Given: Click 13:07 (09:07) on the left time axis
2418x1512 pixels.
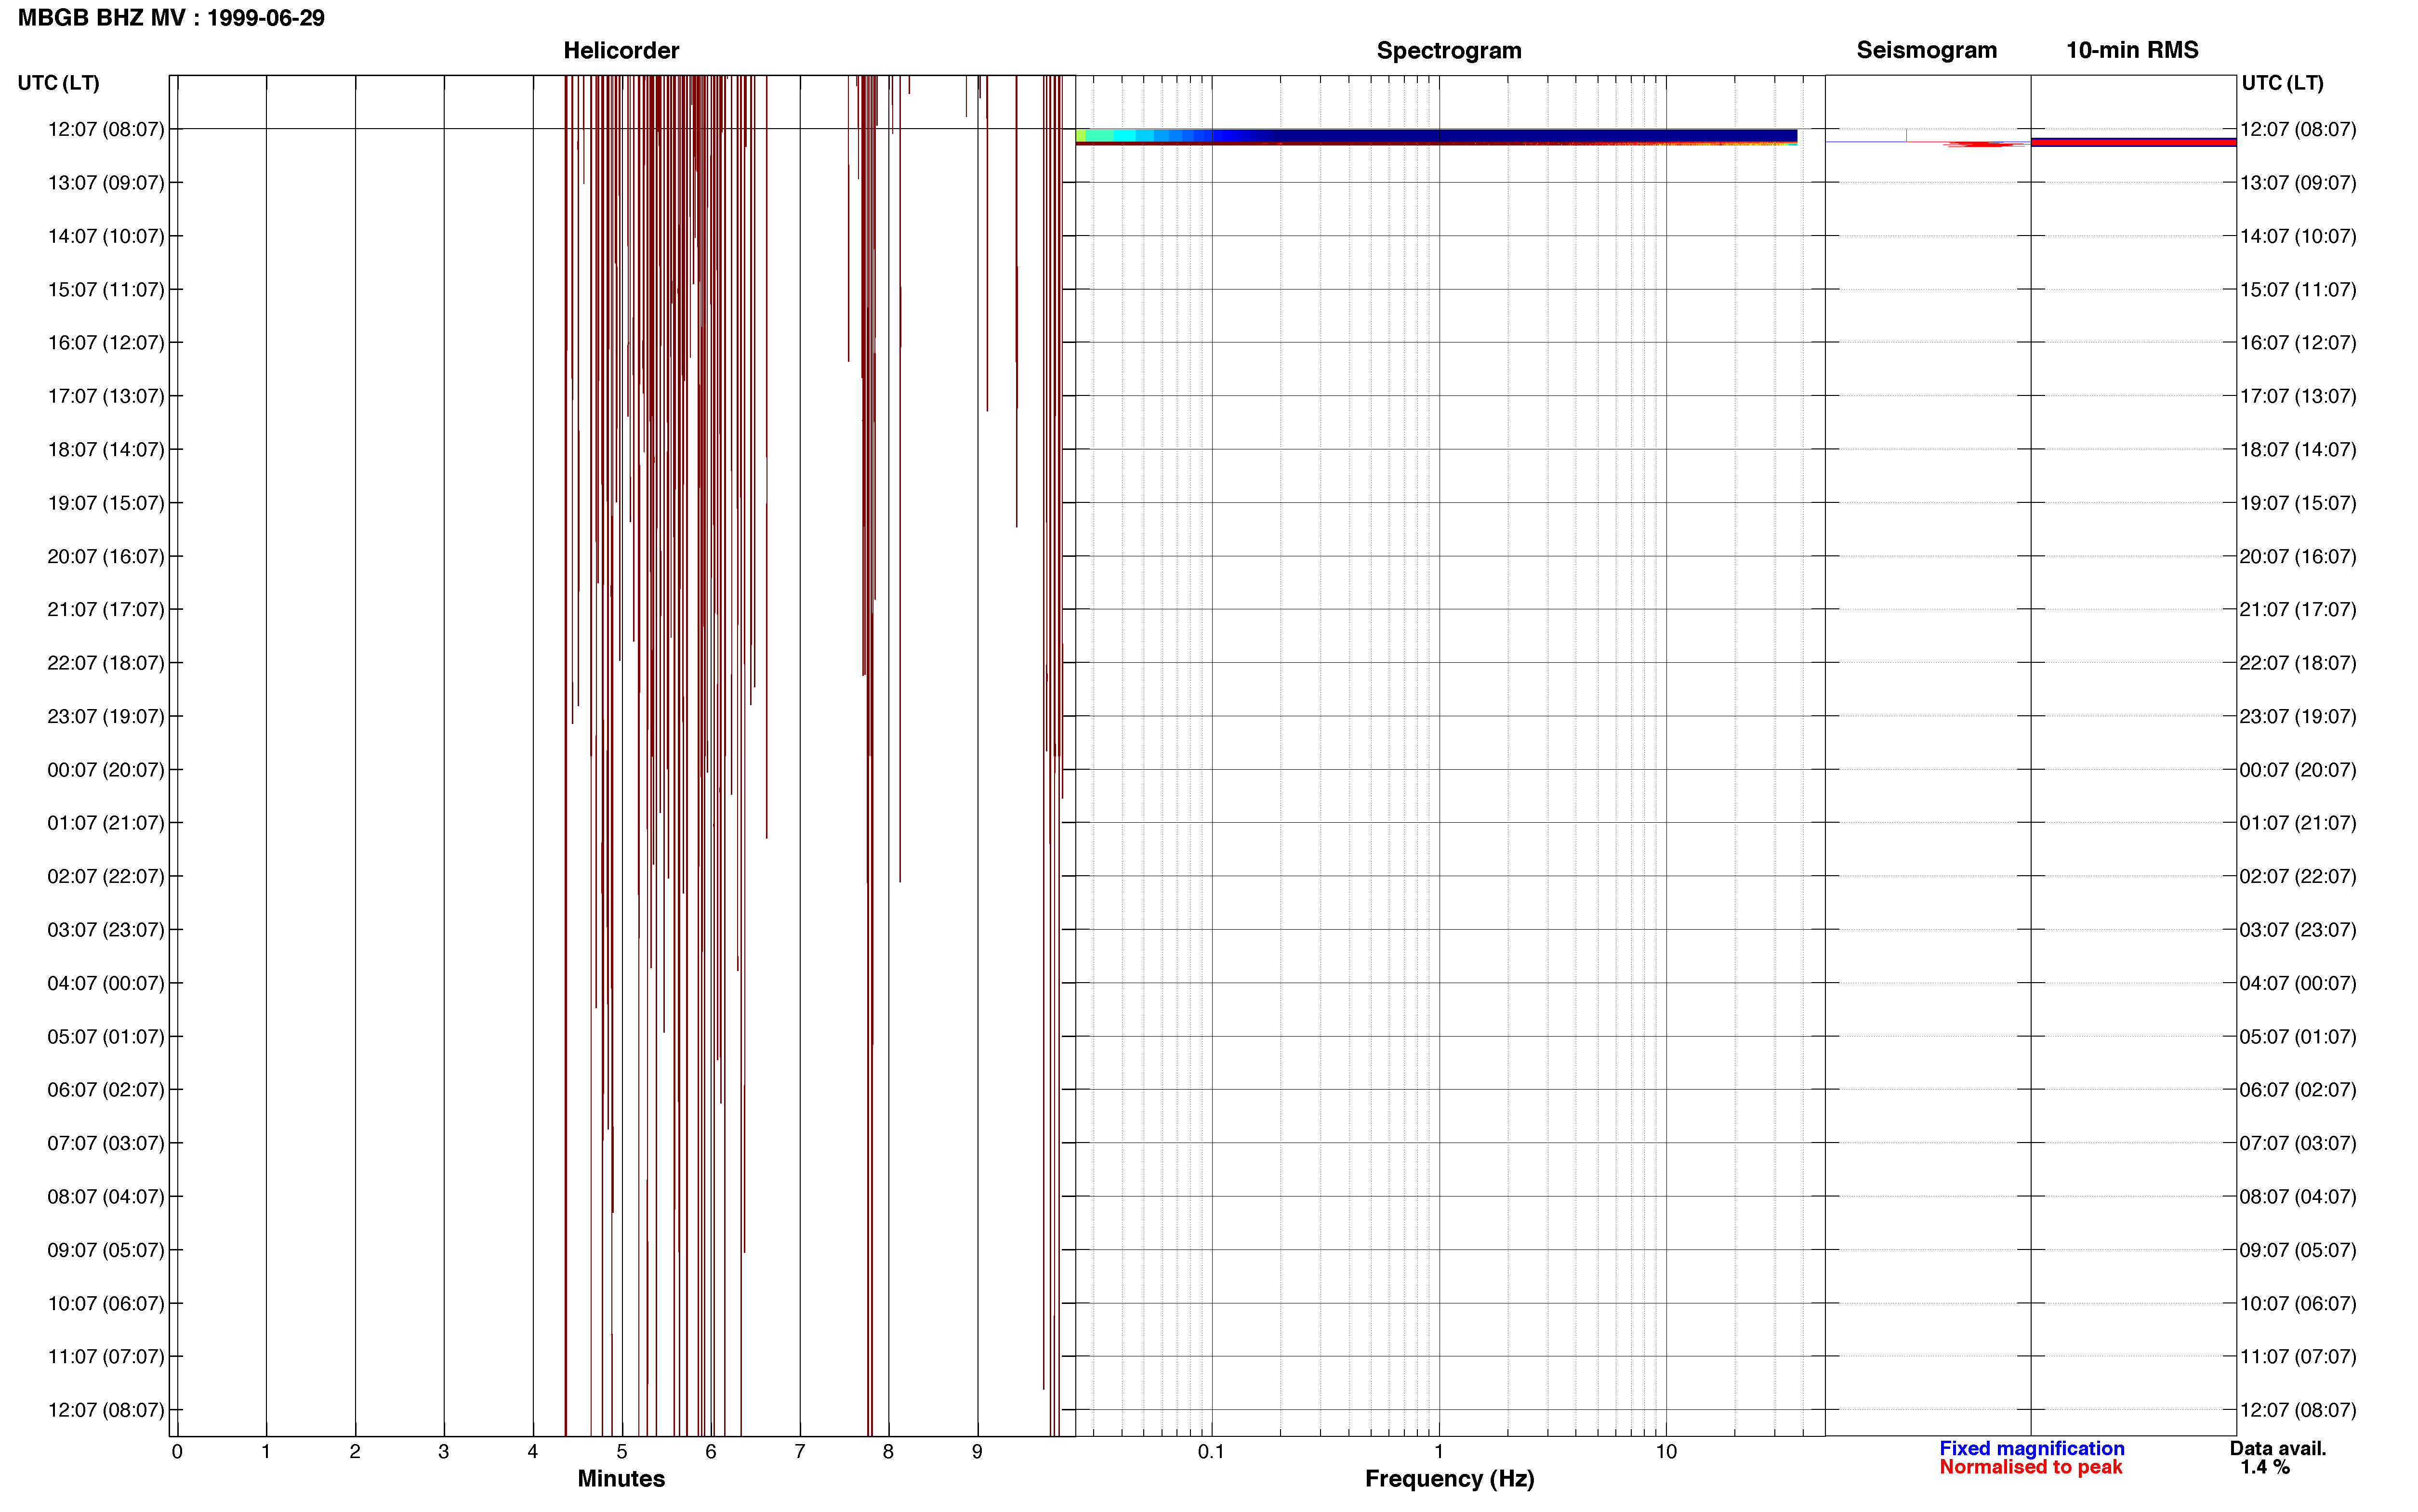Looking at the screenshot, I should [106, 183].
